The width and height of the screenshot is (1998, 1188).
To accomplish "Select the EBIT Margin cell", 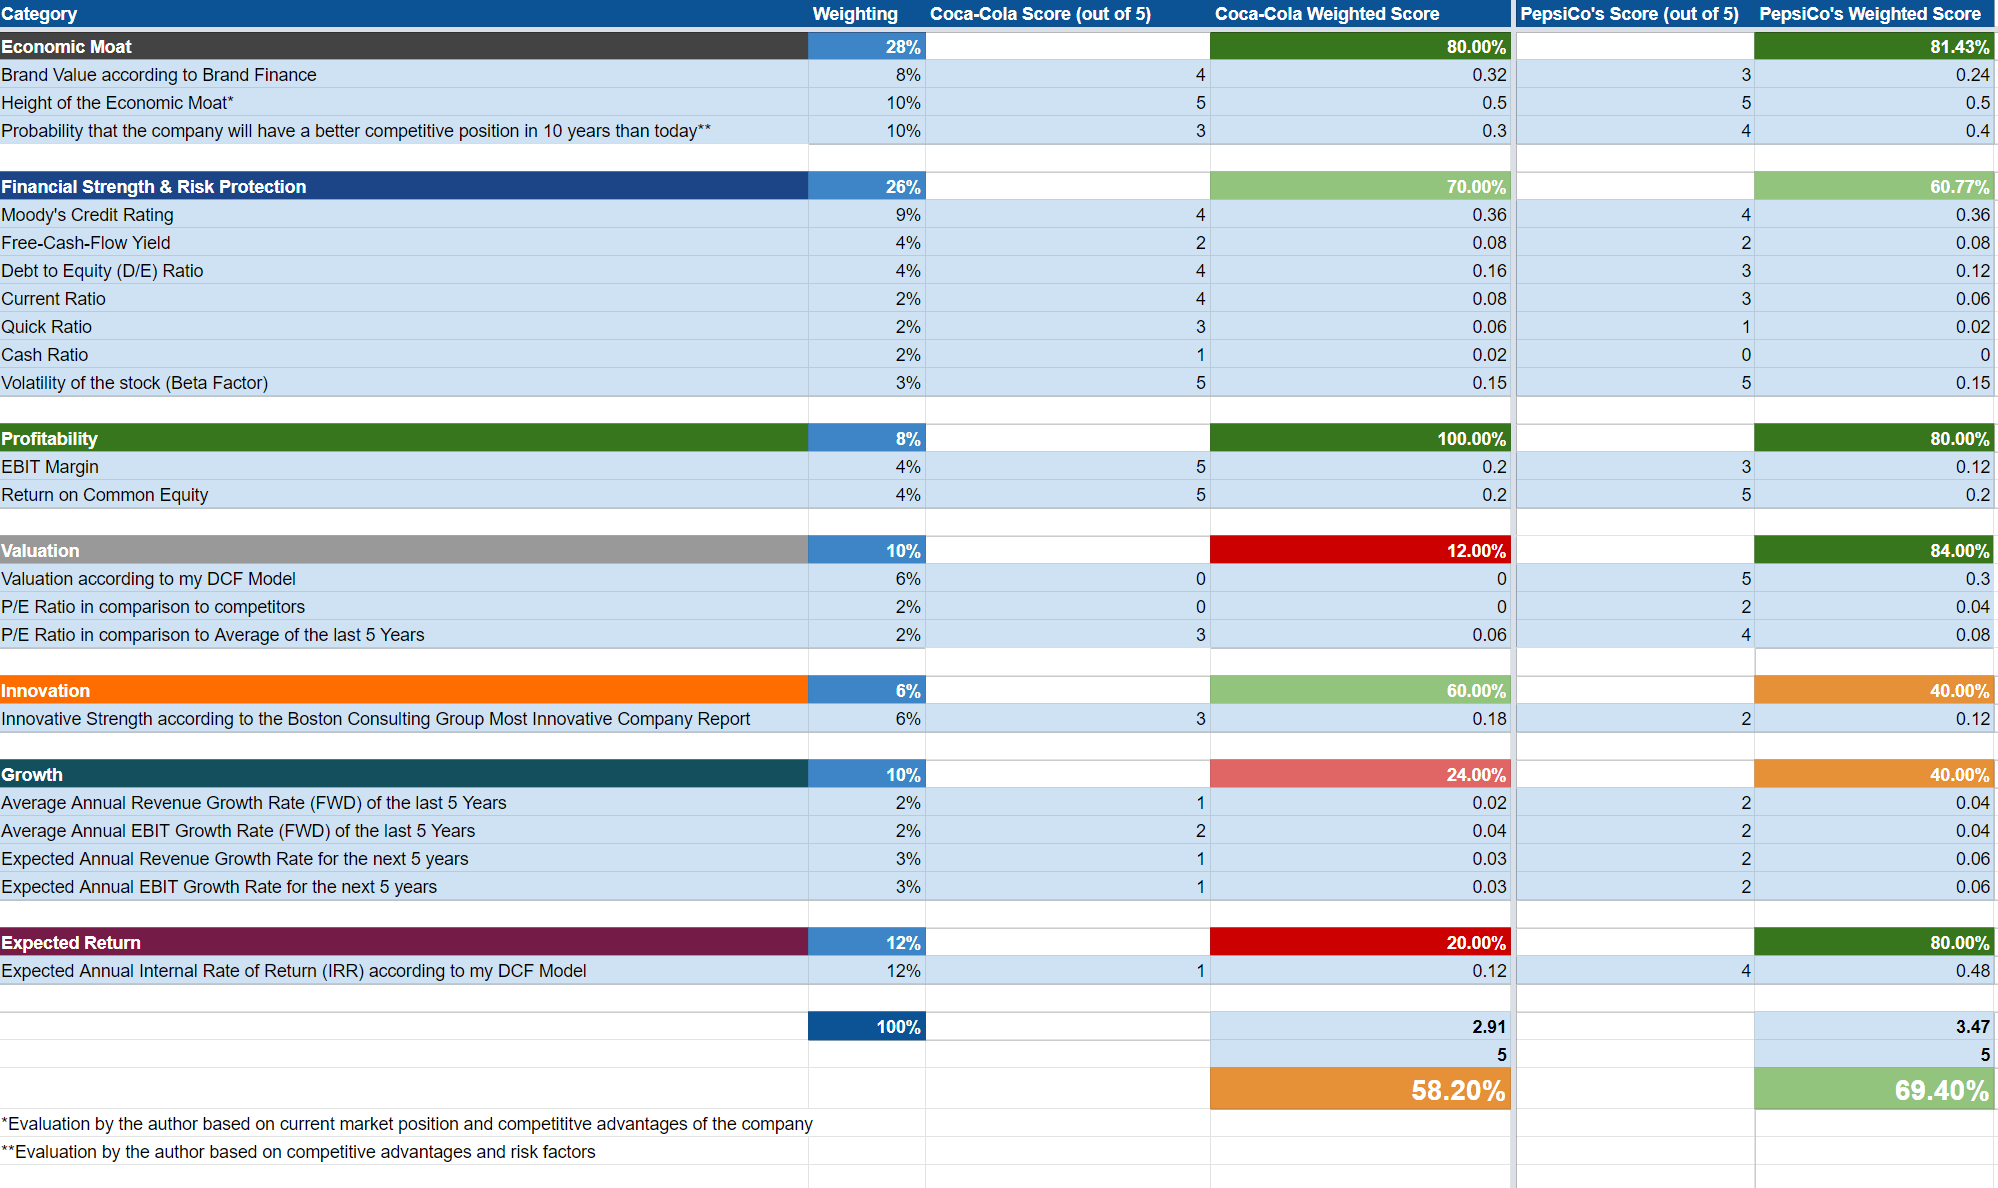I will point(404,466).
